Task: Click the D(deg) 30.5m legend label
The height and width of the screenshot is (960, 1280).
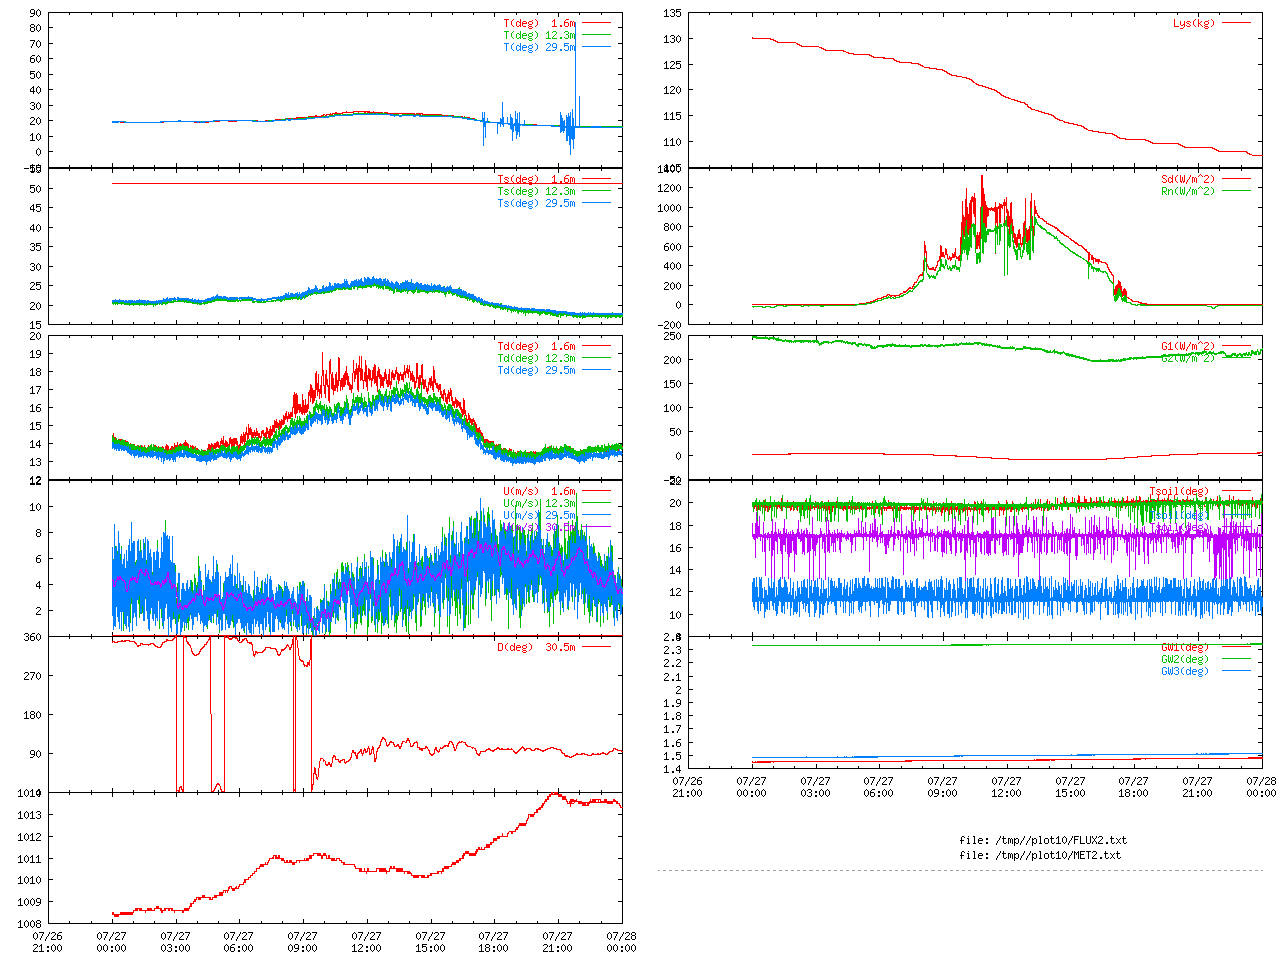Action: point(537,647)
